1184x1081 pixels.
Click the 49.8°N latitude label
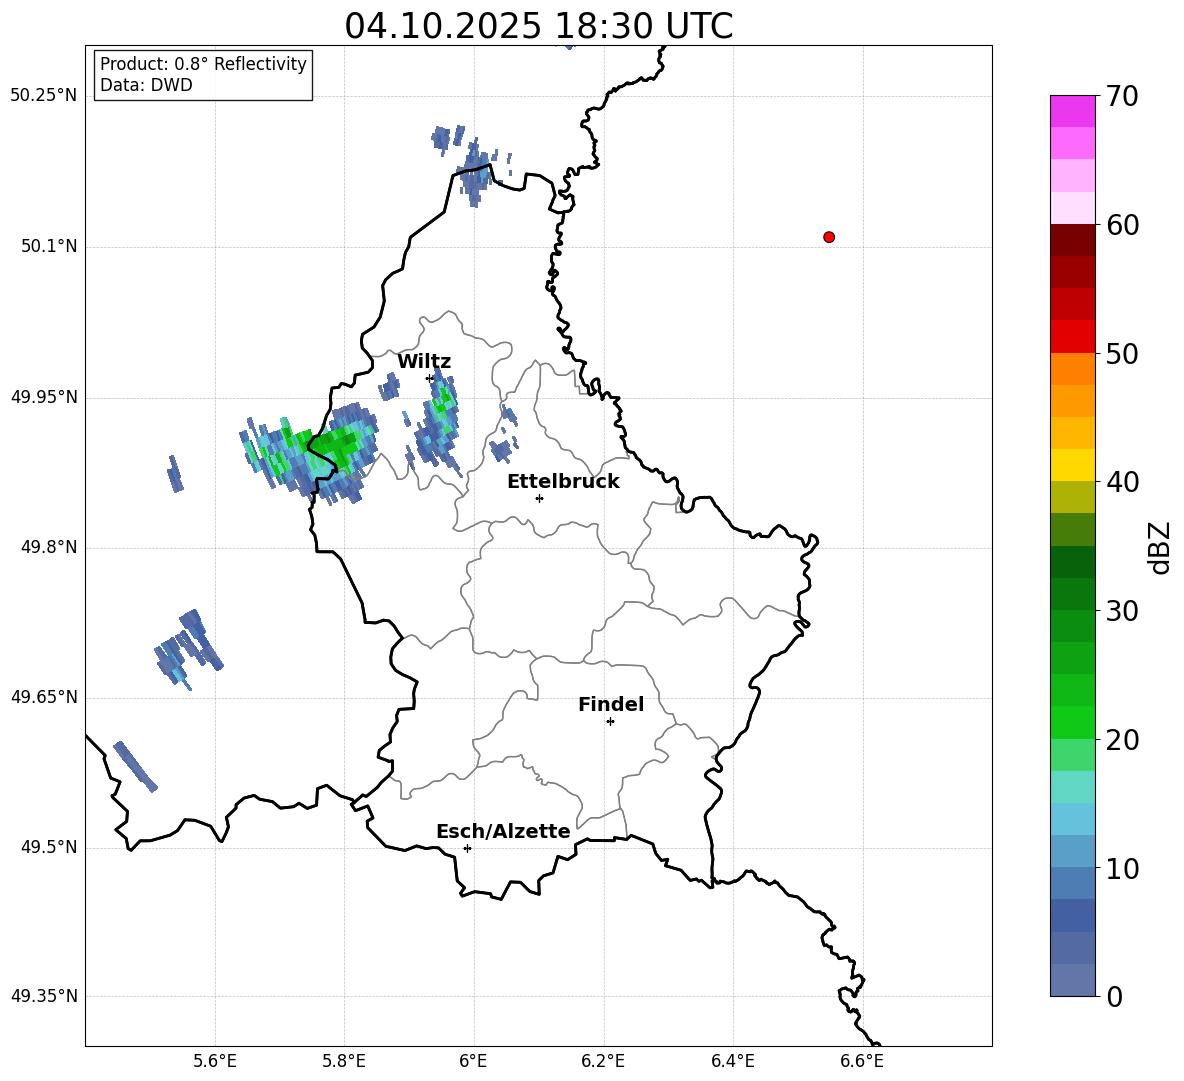[49, 547]
